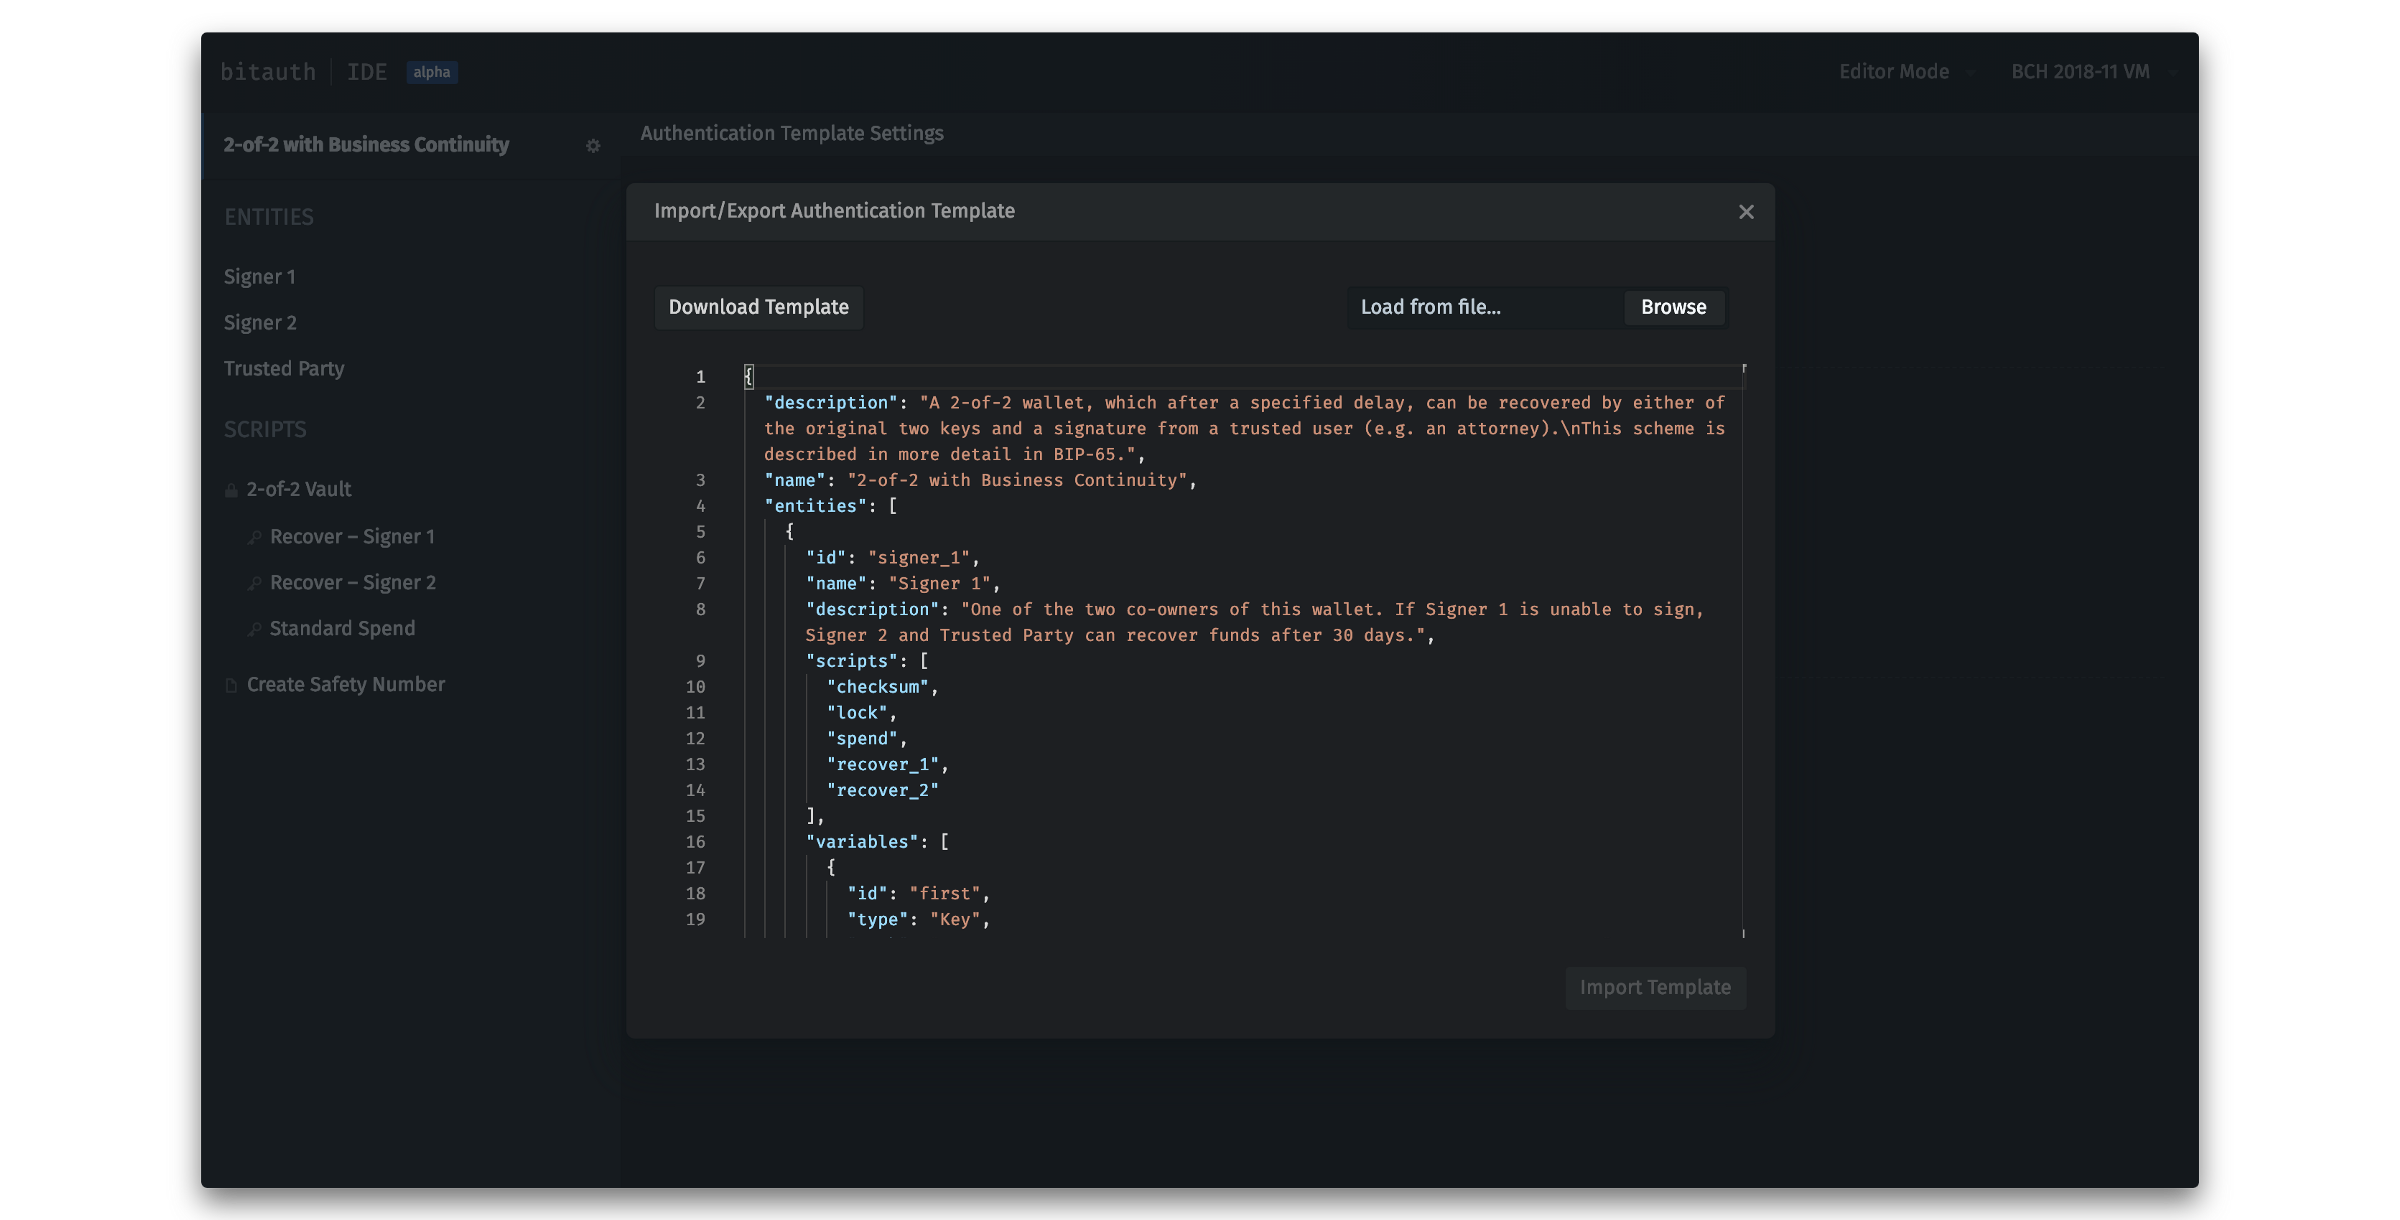Click the key icon for Recover – Signer 1
The width and height of the screenshot is (2400, 1220).
click(255, 538)
